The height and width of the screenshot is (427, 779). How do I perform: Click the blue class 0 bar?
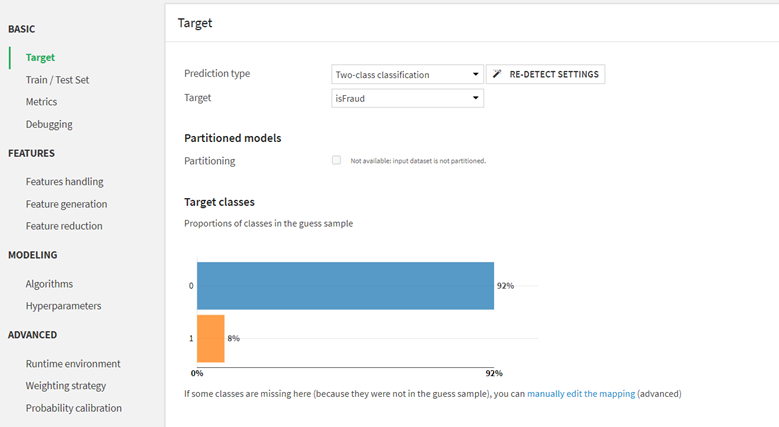pyautogui.click(x=345, y=286)
